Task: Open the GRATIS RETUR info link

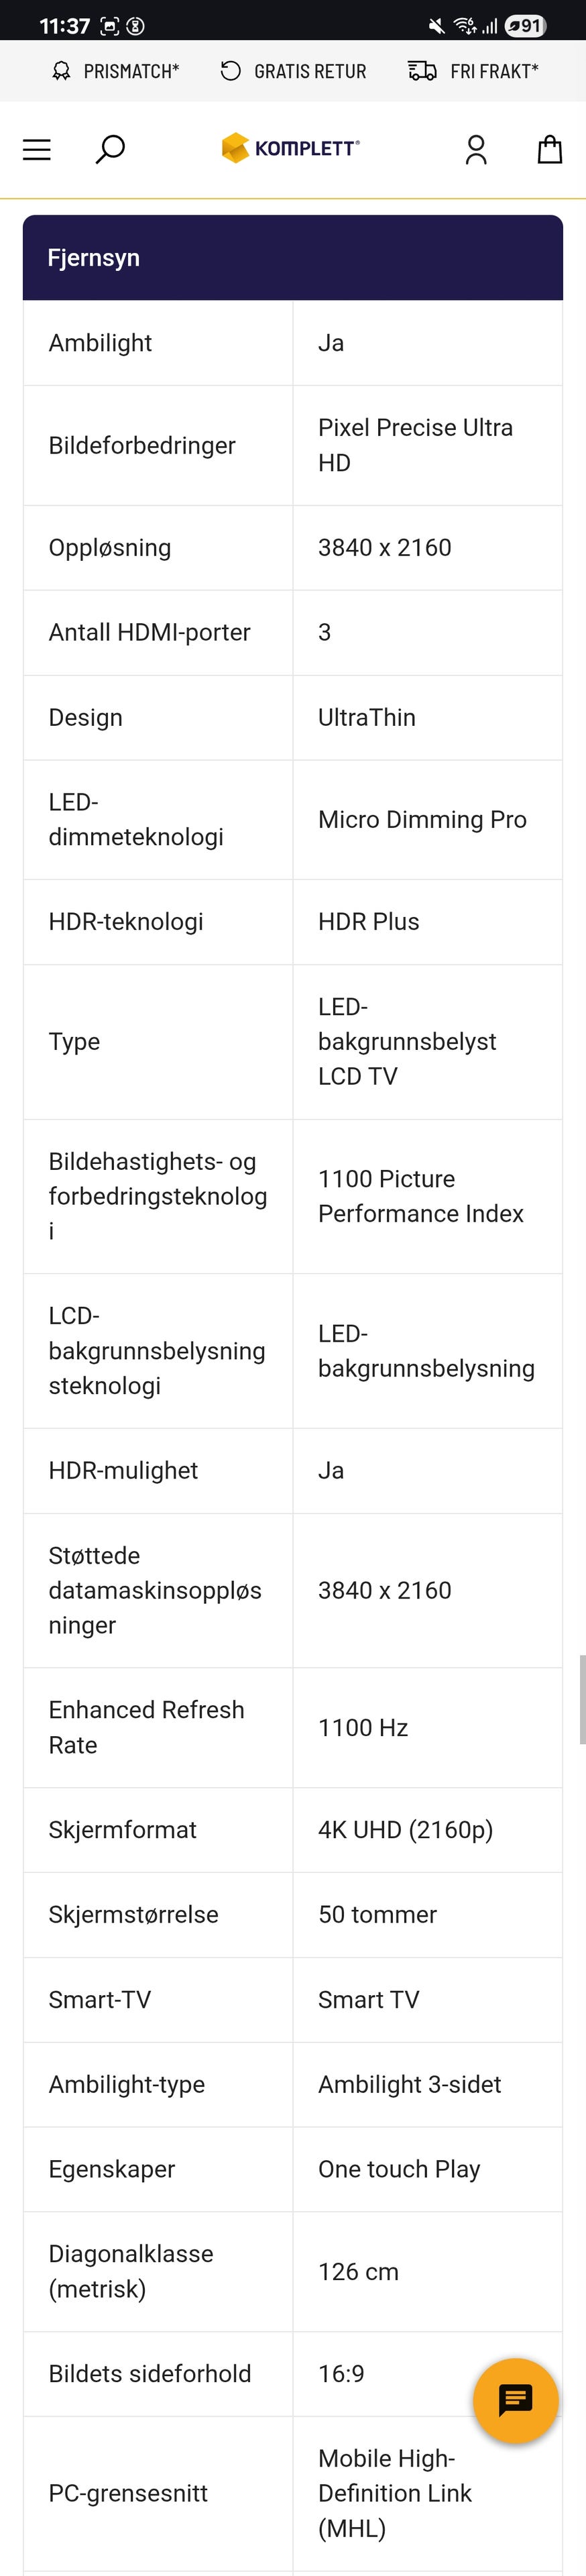Action: (x=310, y=71)
